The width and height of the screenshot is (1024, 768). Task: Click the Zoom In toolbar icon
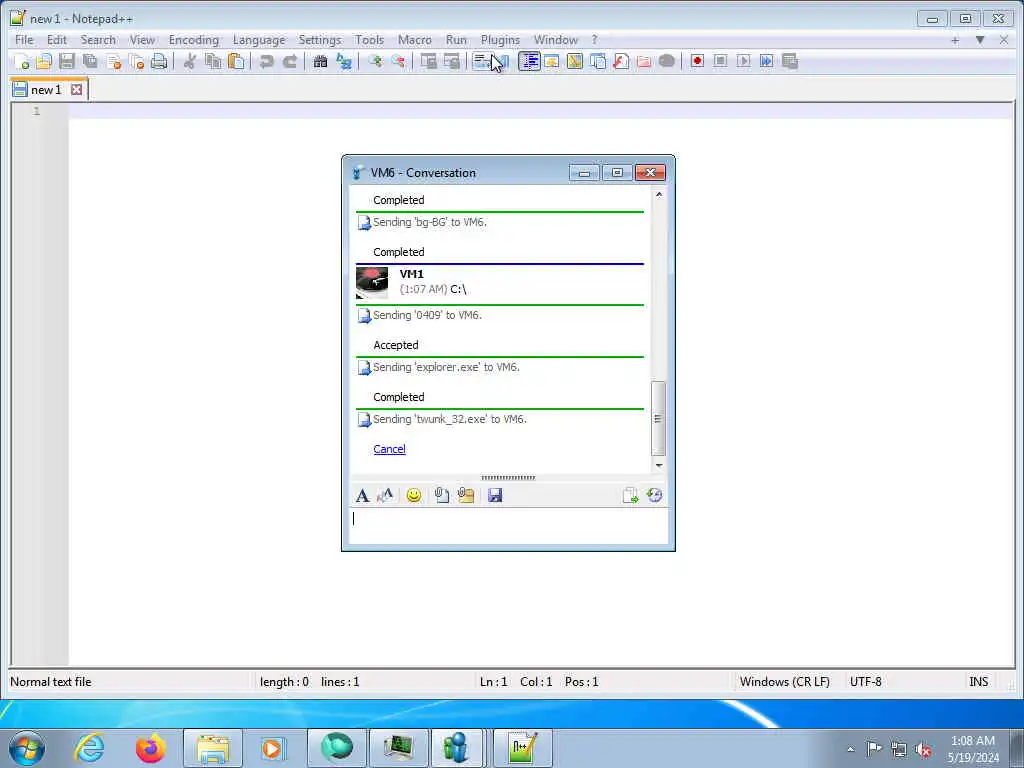[375, 61]
